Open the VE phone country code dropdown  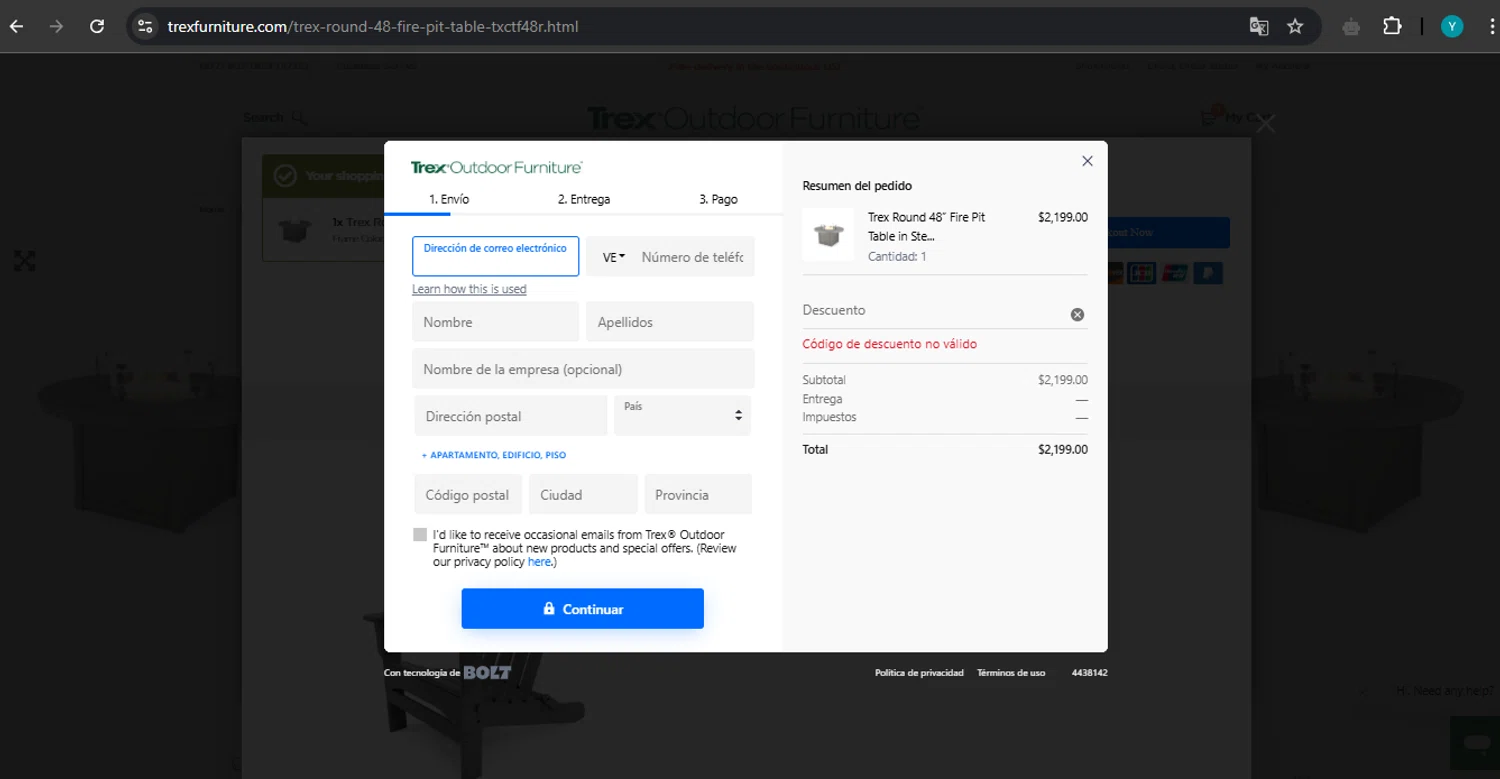(x=613, y=257)
